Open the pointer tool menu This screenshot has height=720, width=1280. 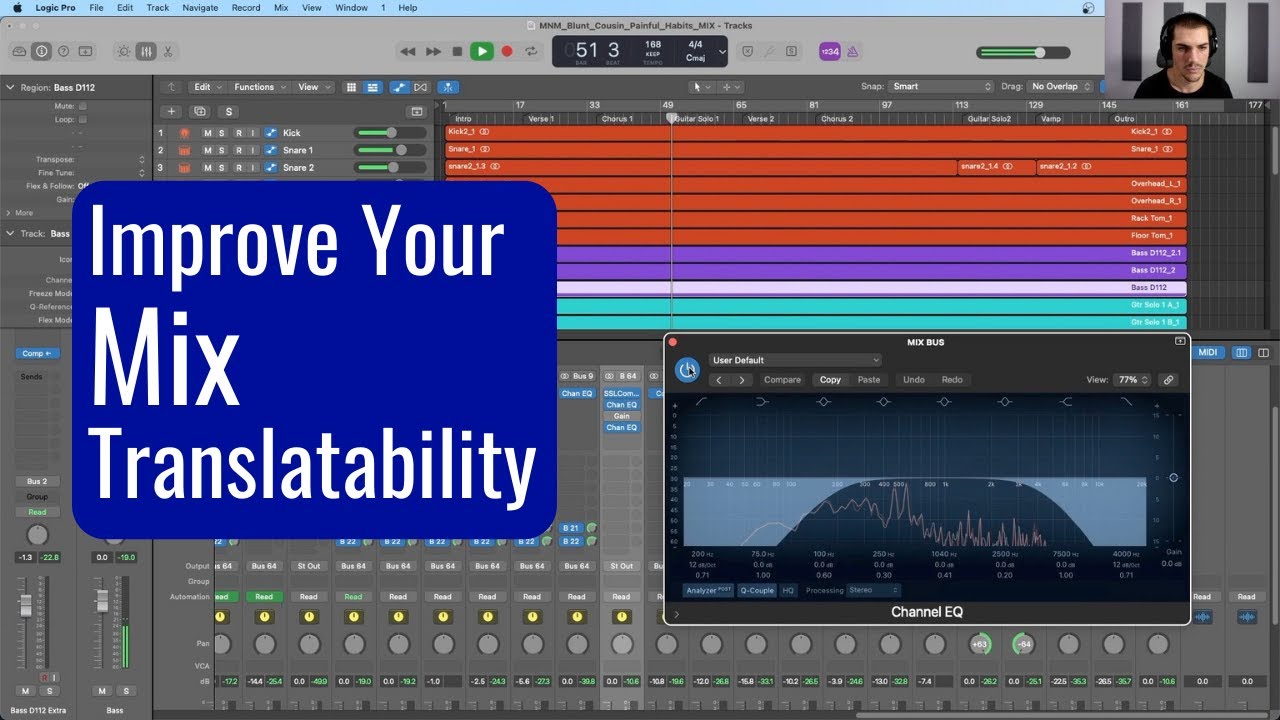click(x=700, y=87)
